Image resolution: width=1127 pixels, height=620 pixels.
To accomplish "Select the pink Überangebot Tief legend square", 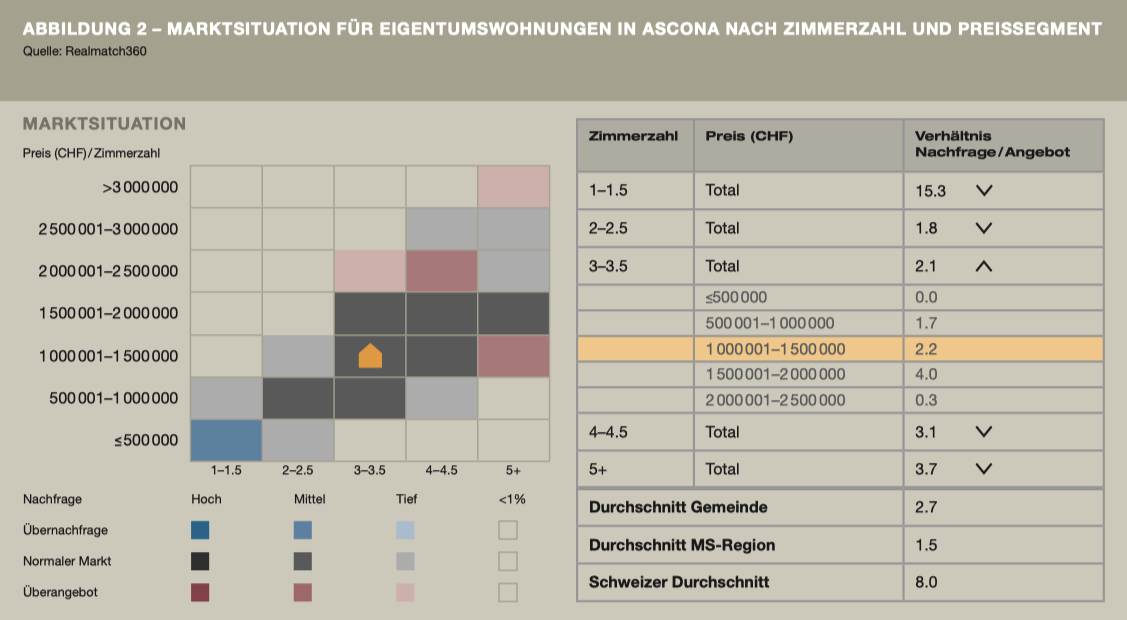I will pos(406,591).
